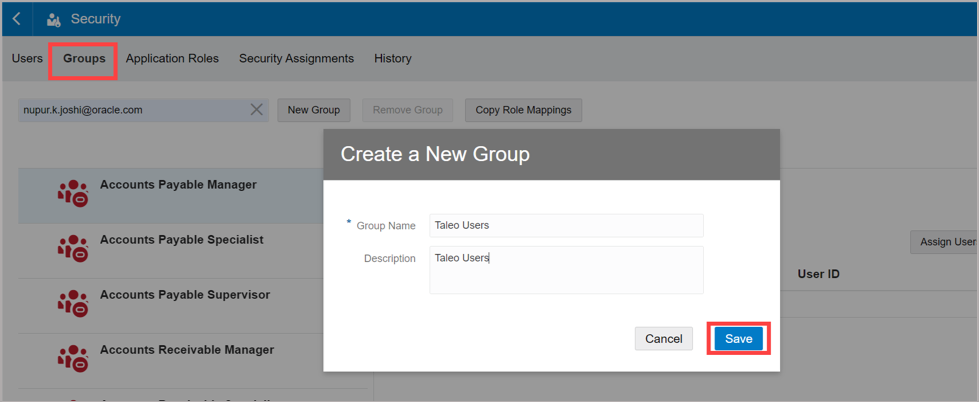View the History tab
This screenshot has height=402, width=979.
coord(393,59)
